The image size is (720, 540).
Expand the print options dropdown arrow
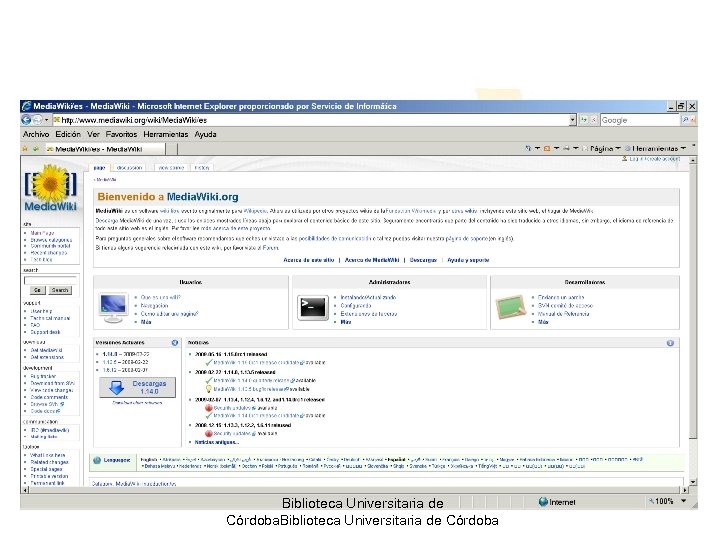coord(576,148)
